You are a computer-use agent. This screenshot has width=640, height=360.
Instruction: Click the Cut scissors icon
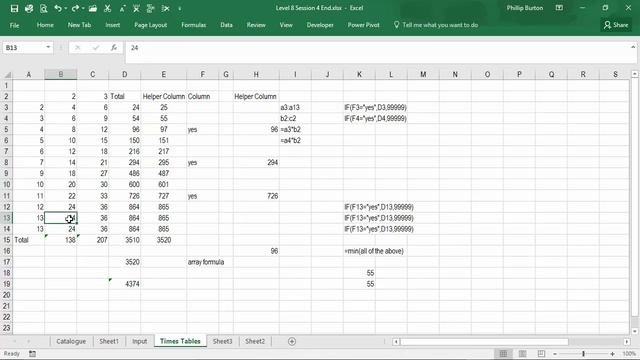[107, 9]
